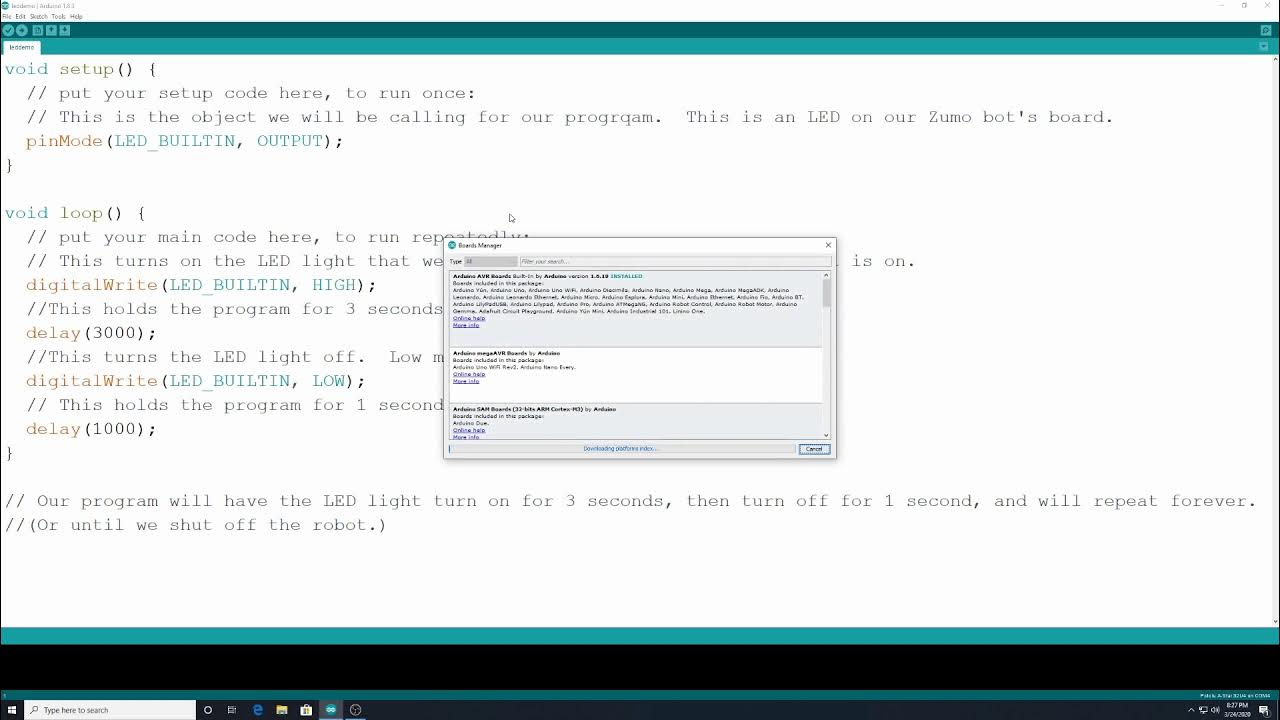Click the Boards Manager list scrollbar thumb
This screenshot has width=1280, height=720.
point(826,293)
